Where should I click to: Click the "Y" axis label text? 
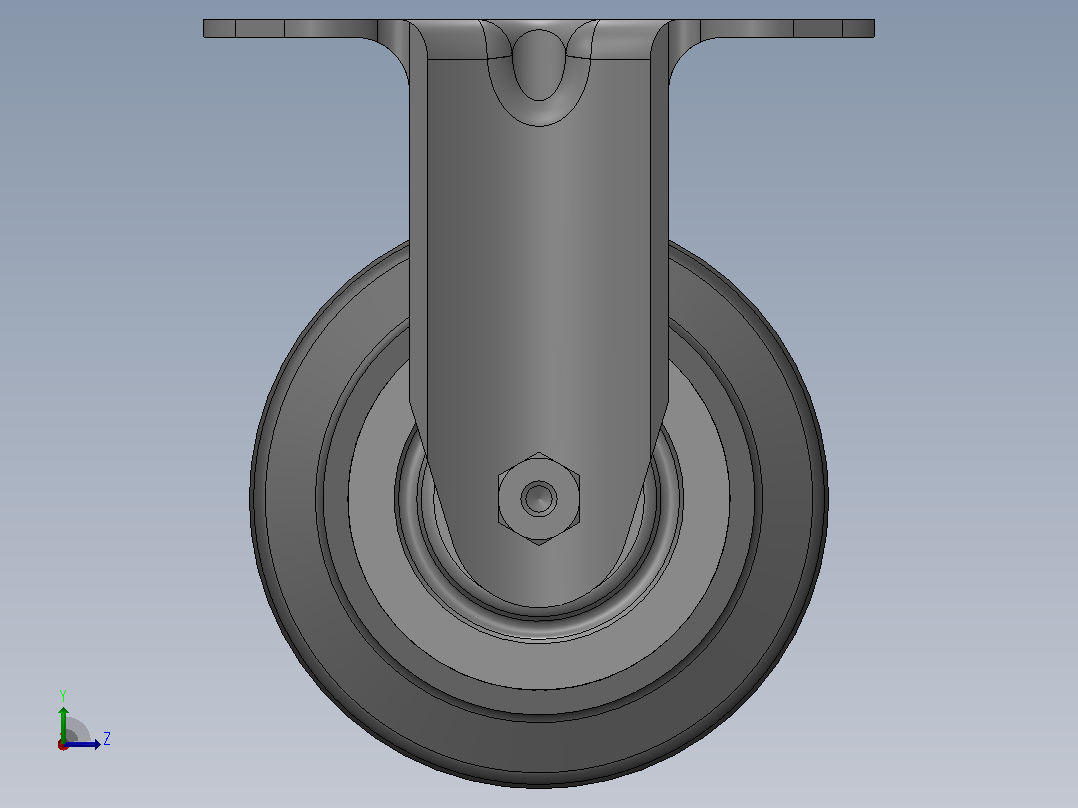coord(63,696)
